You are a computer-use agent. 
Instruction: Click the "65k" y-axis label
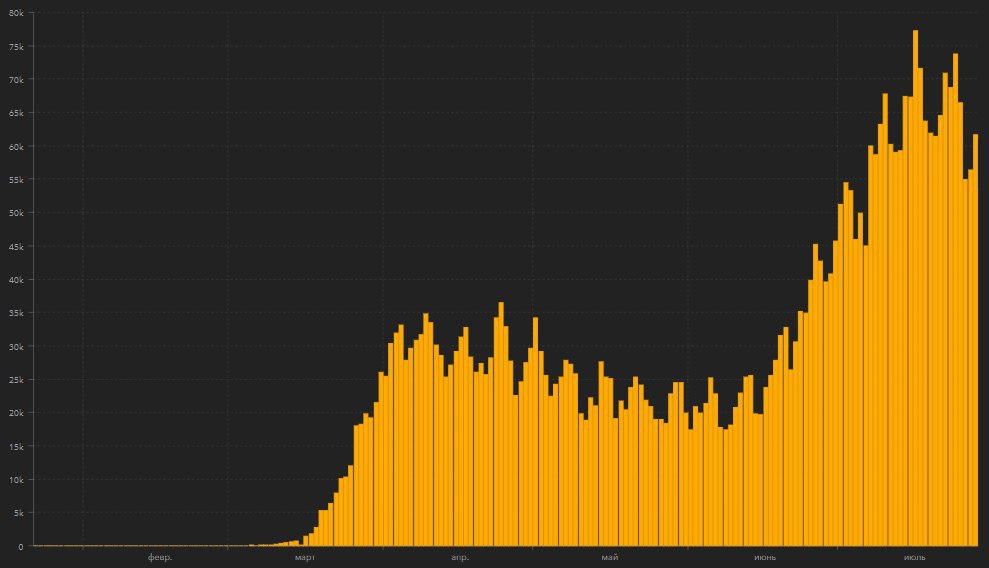(x=16, y=113)
